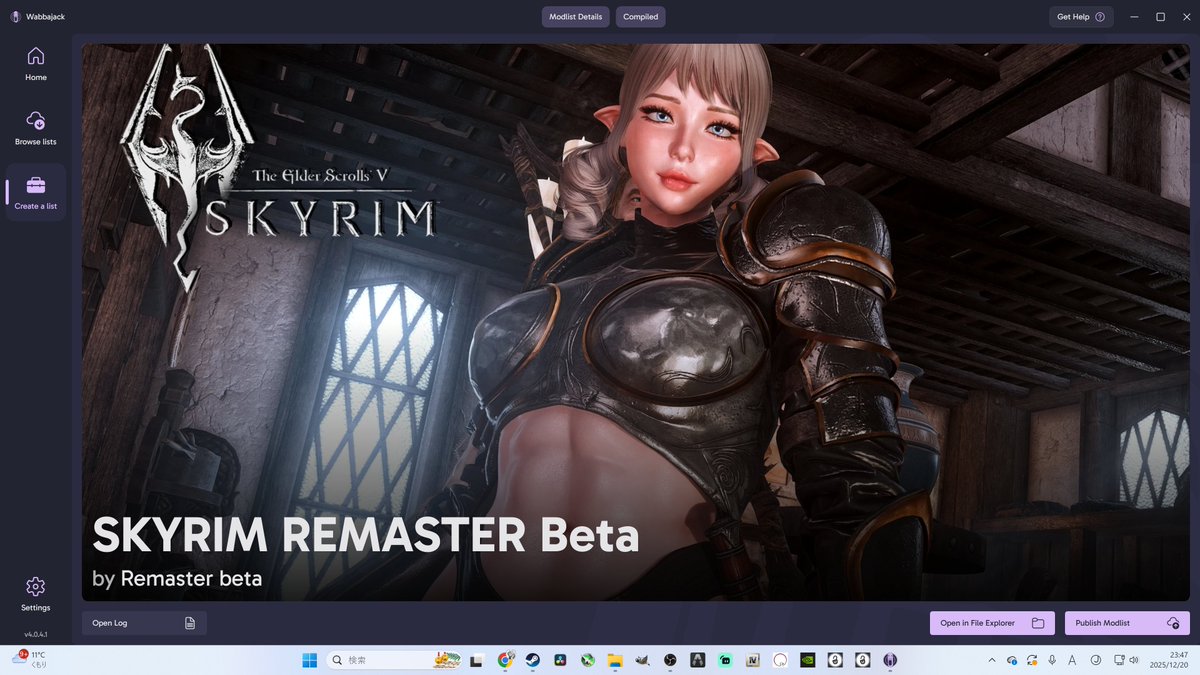Click the Publish Modlist button

pyautogui.click(x=1127, y=623)
